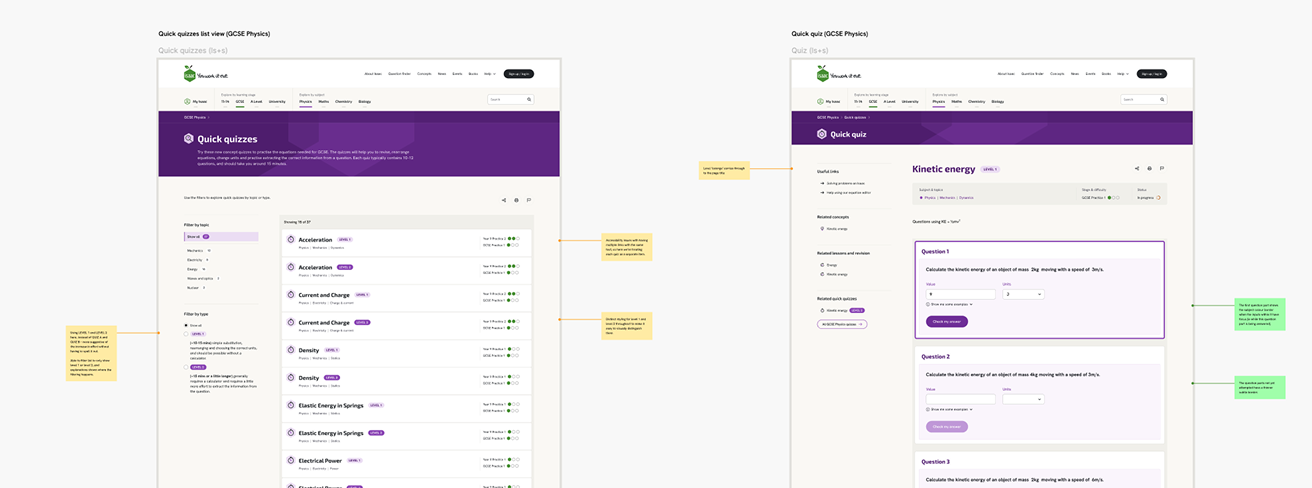The image size is (1312, 488).
Task: Open Question finder menu in list view
Action: 400,74
